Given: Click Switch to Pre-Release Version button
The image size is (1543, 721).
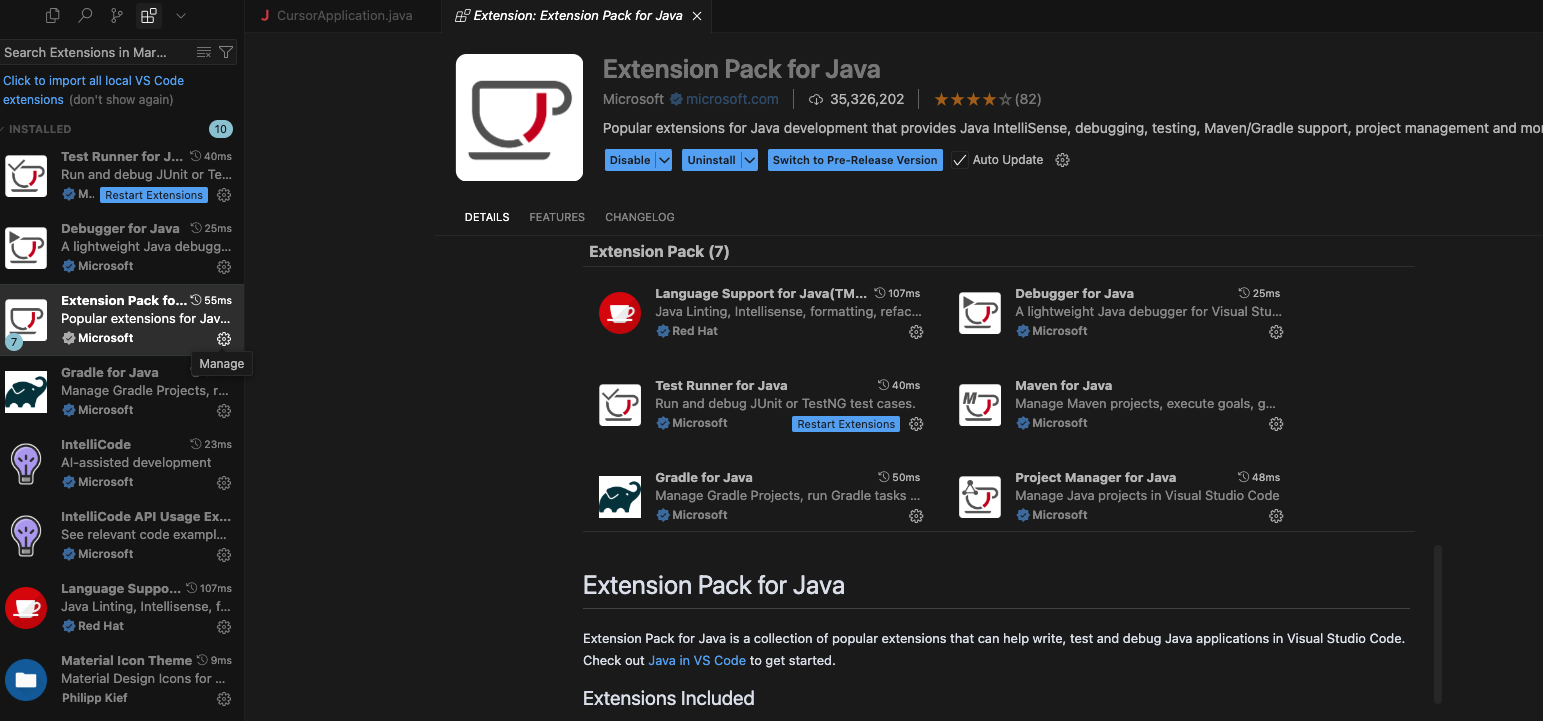Looking at the screenshot, I should tap(855, 160).
